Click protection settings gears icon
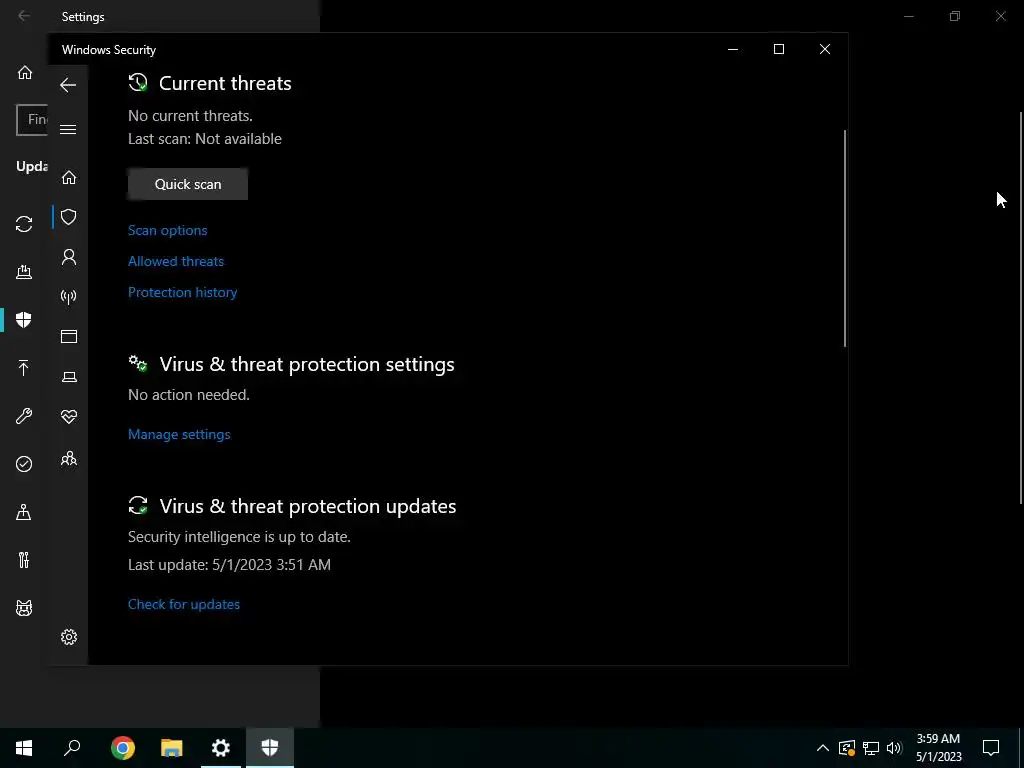Screen dimensions: 1024x768 pyautogui.click(x=138, y=363)
